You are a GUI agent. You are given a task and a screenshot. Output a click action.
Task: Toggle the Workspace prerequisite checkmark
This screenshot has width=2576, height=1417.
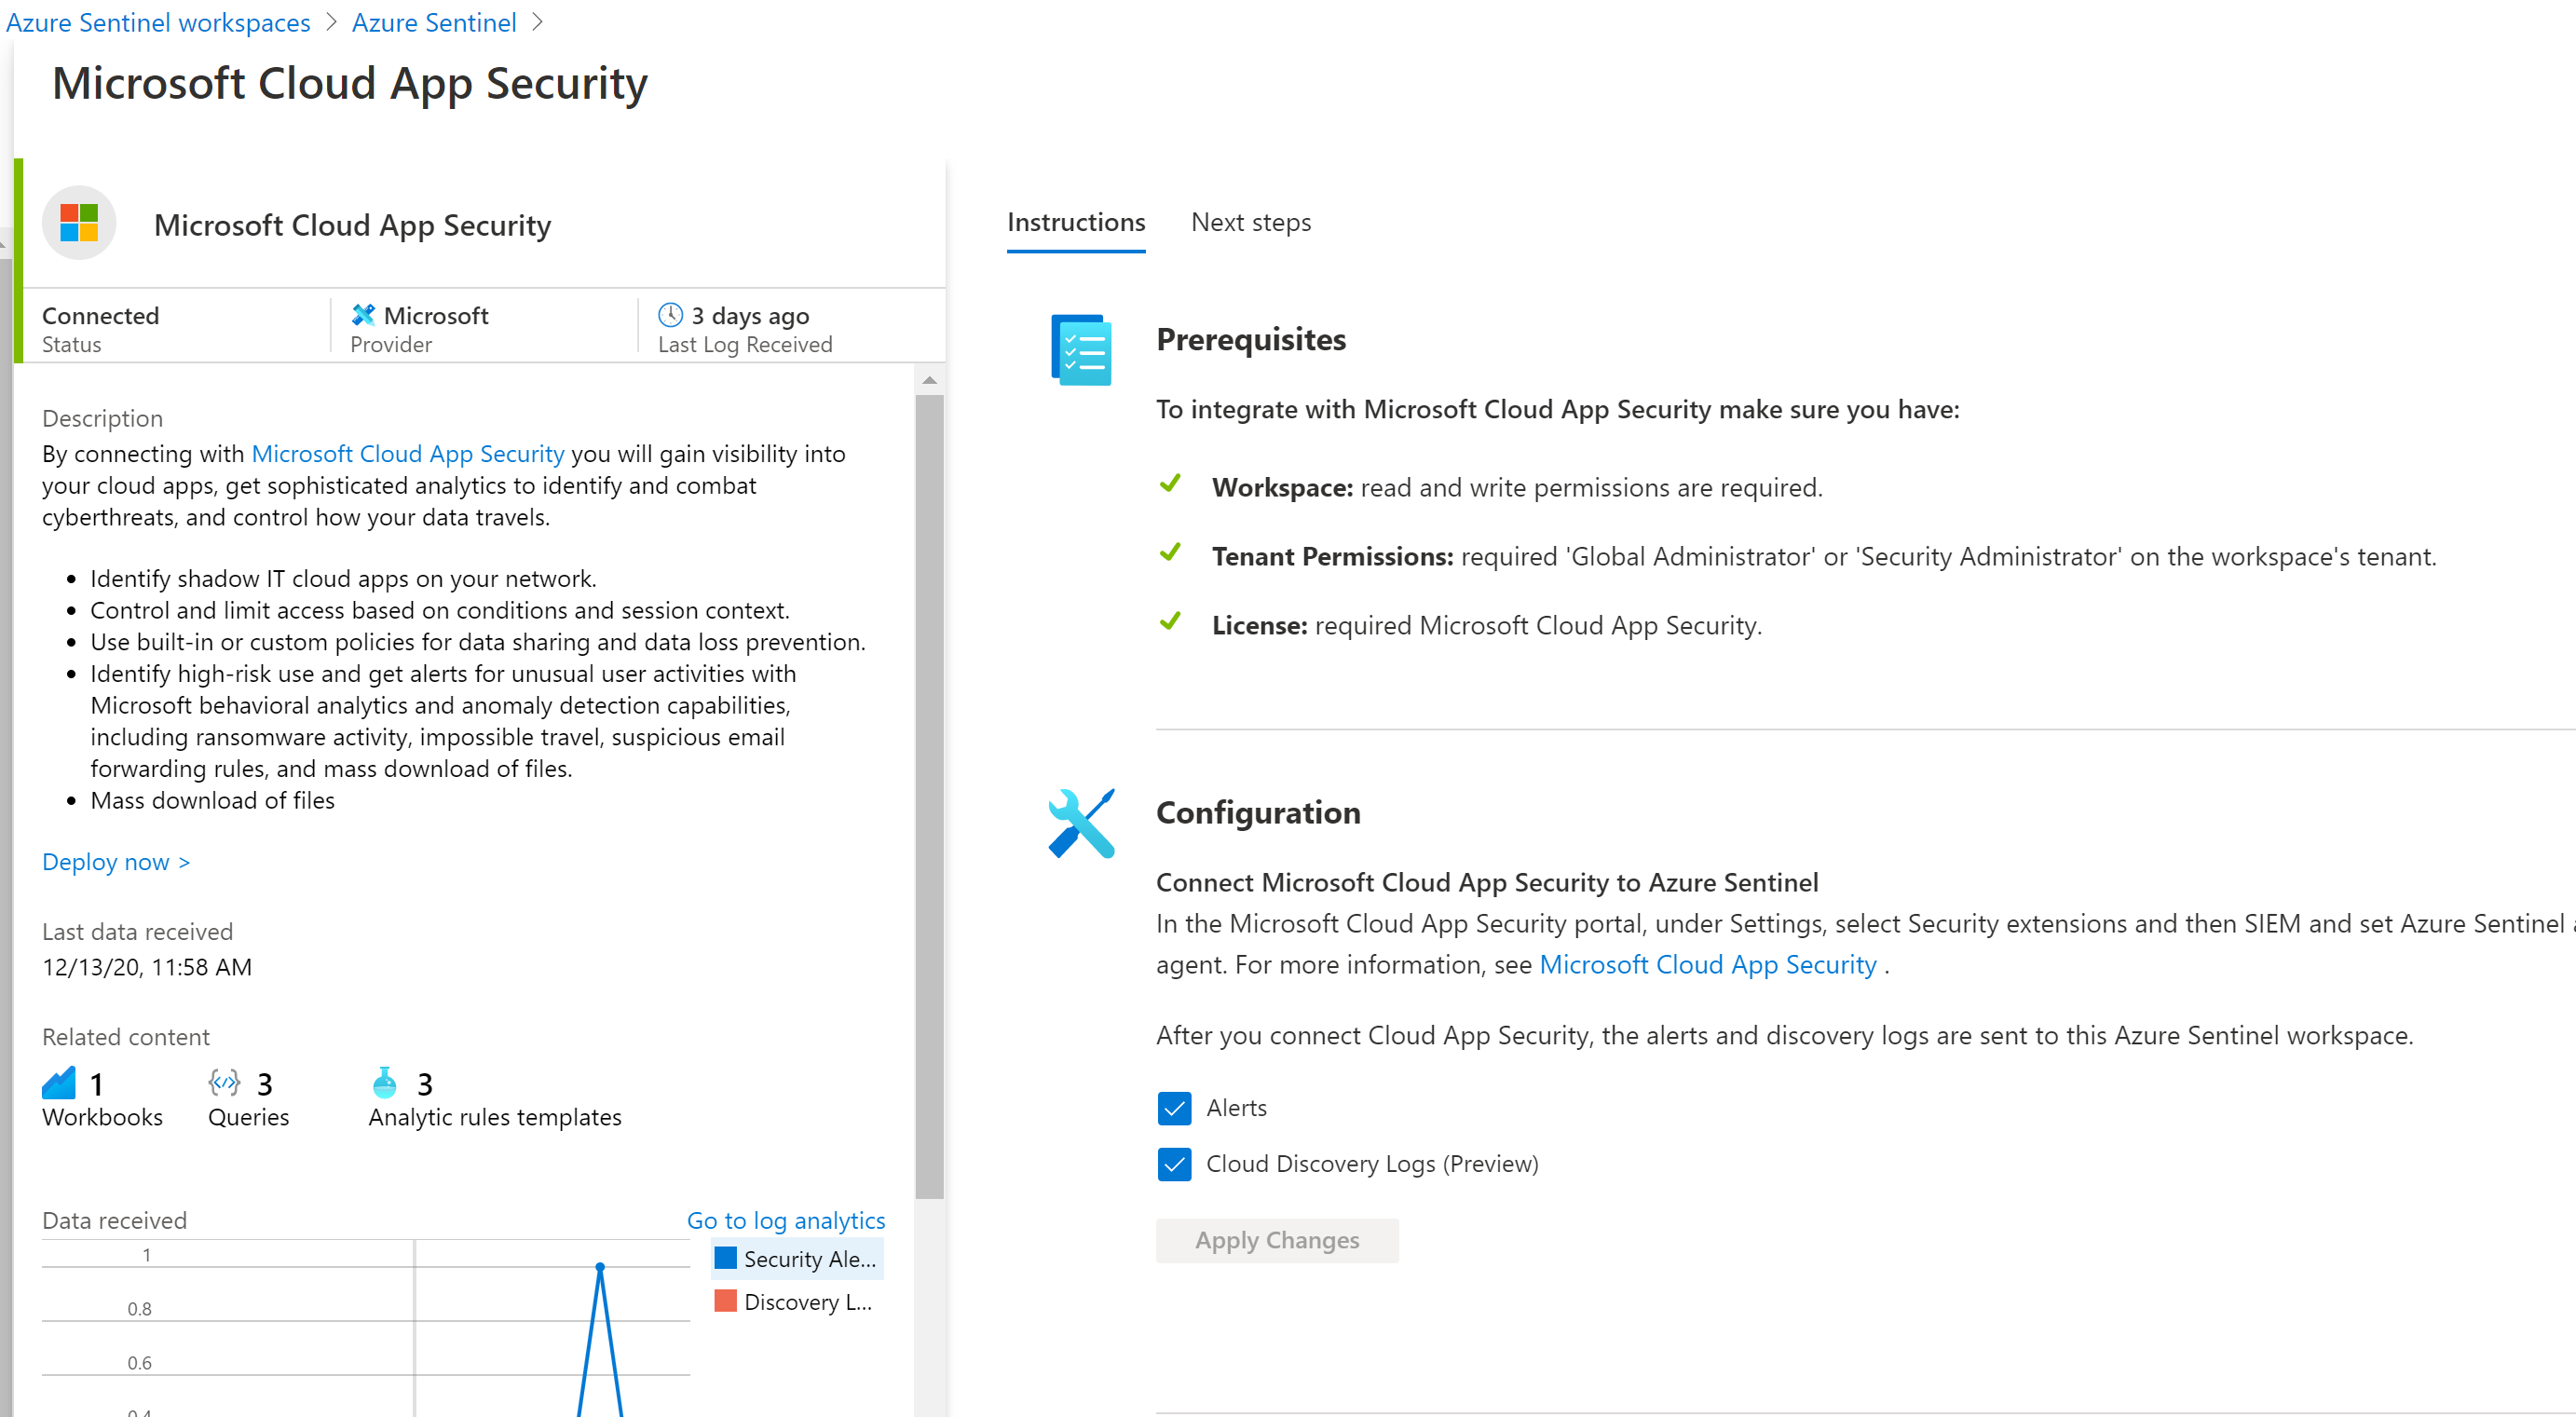pyautogui.click(x=1170, y=485)
